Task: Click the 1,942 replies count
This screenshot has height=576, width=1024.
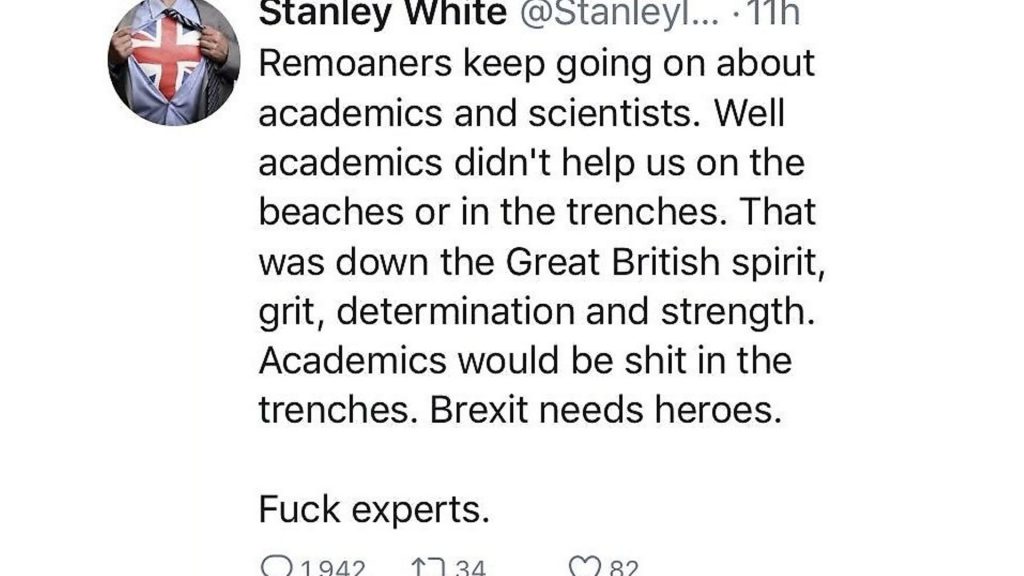Action: (x=334, y=568)
